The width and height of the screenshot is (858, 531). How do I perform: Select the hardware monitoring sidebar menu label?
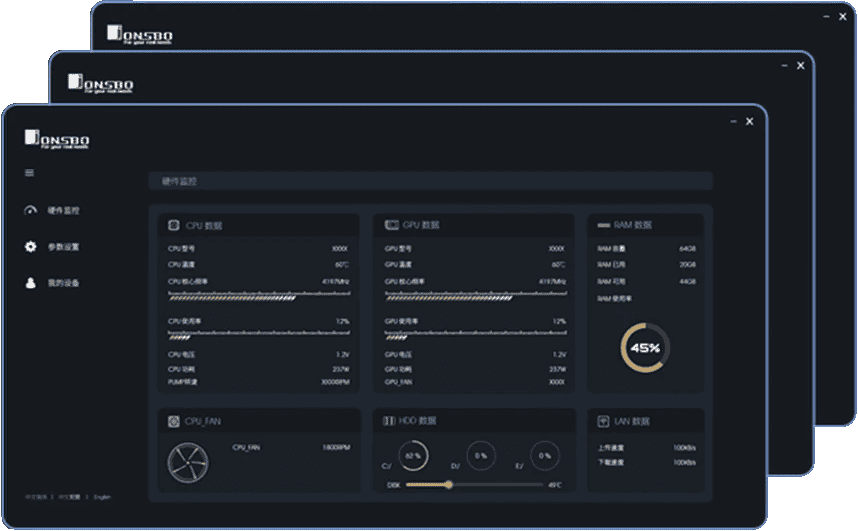tap(63, 211)
